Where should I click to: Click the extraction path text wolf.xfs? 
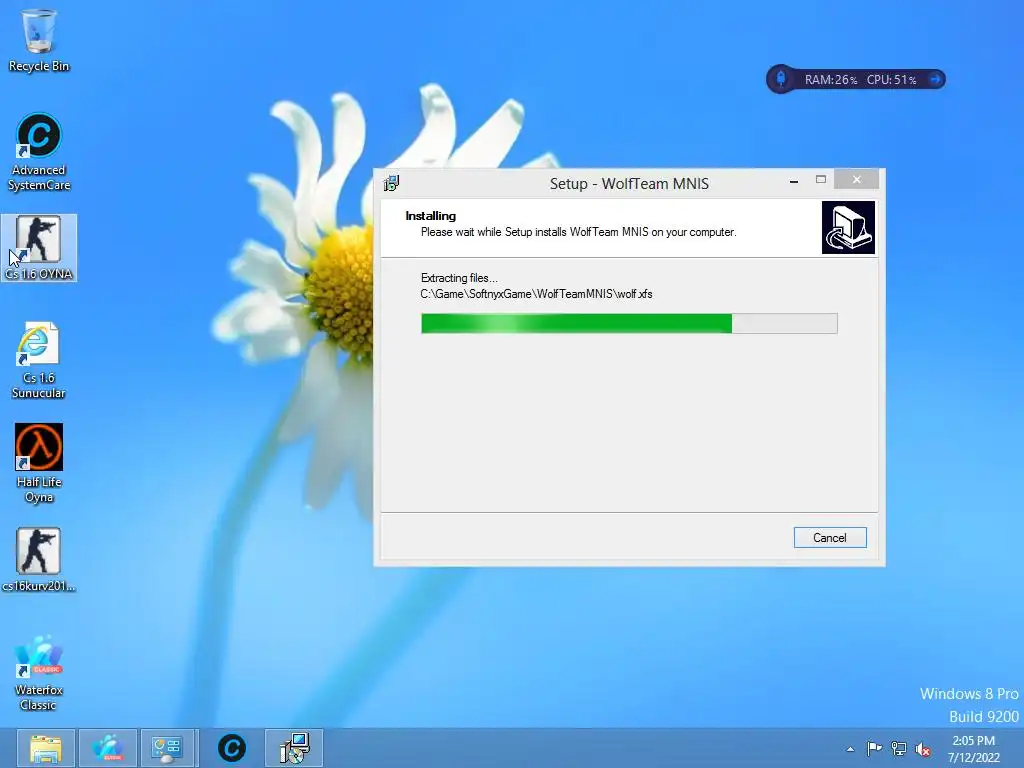[536, 294]
